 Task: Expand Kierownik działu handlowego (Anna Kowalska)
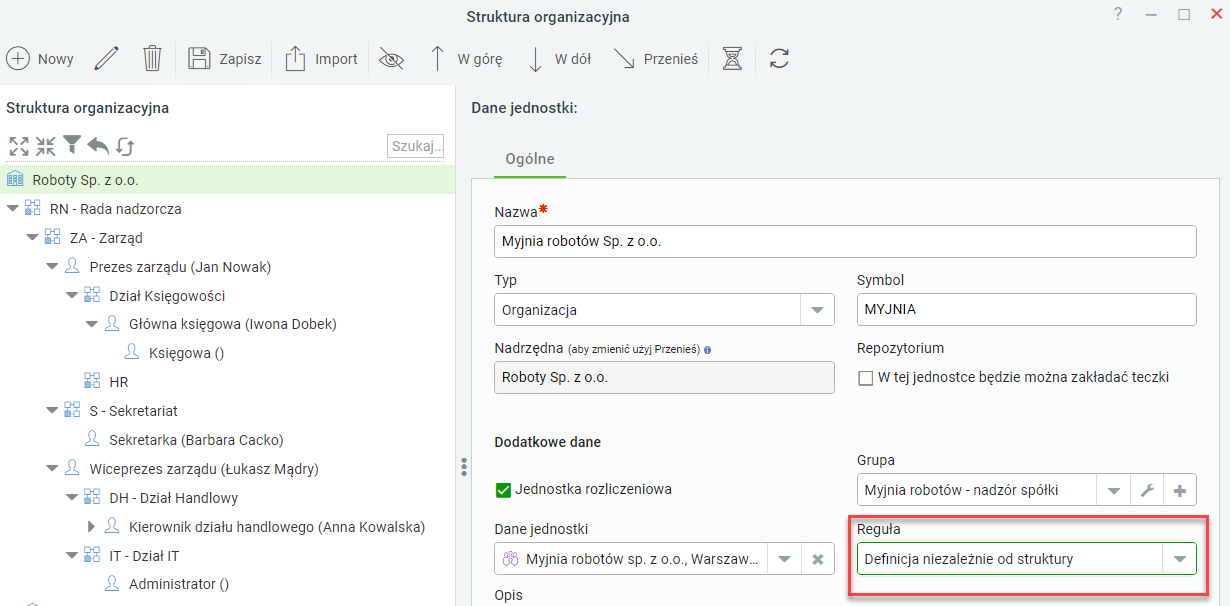click(x=92, y=526)
